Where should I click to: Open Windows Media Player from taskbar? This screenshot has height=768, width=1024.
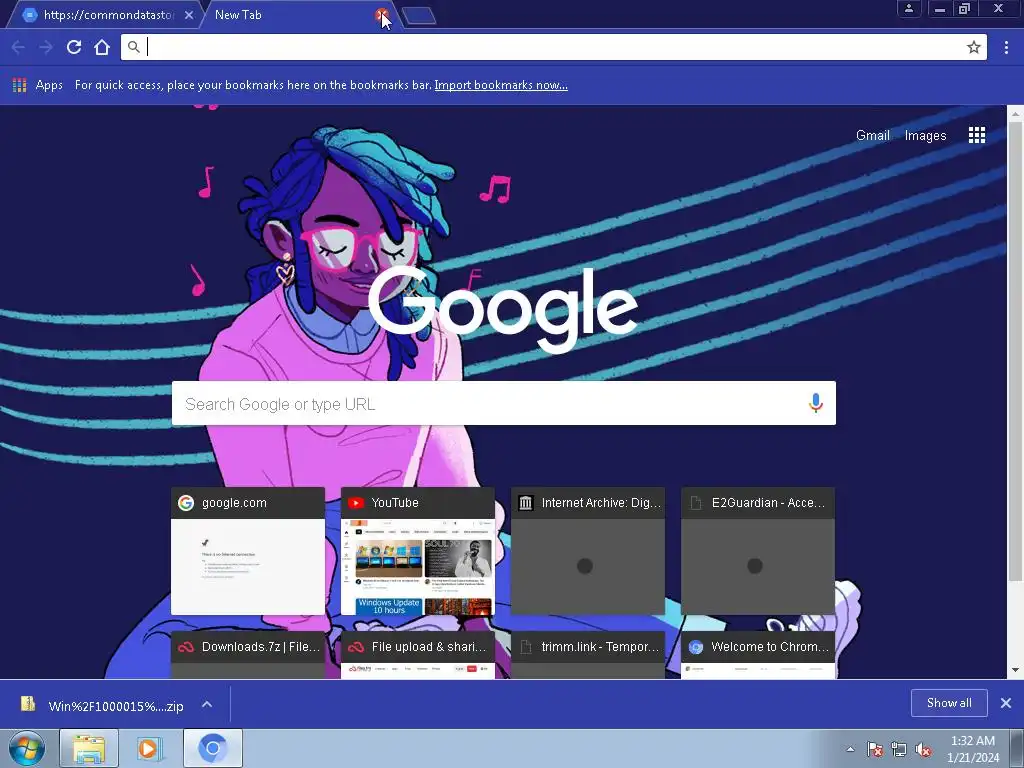tap(150, 748)
